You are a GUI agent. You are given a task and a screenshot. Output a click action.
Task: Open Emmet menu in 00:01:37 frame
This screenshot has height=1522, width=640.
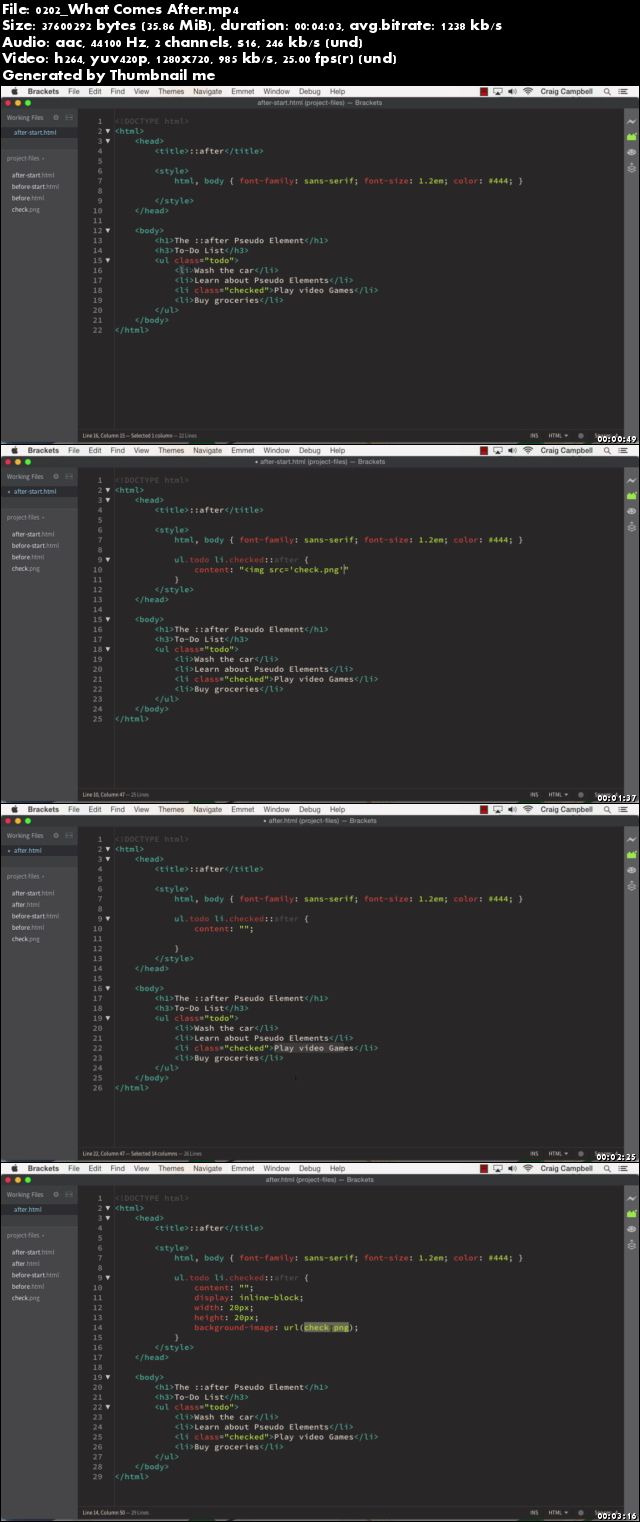click(242, 450)
